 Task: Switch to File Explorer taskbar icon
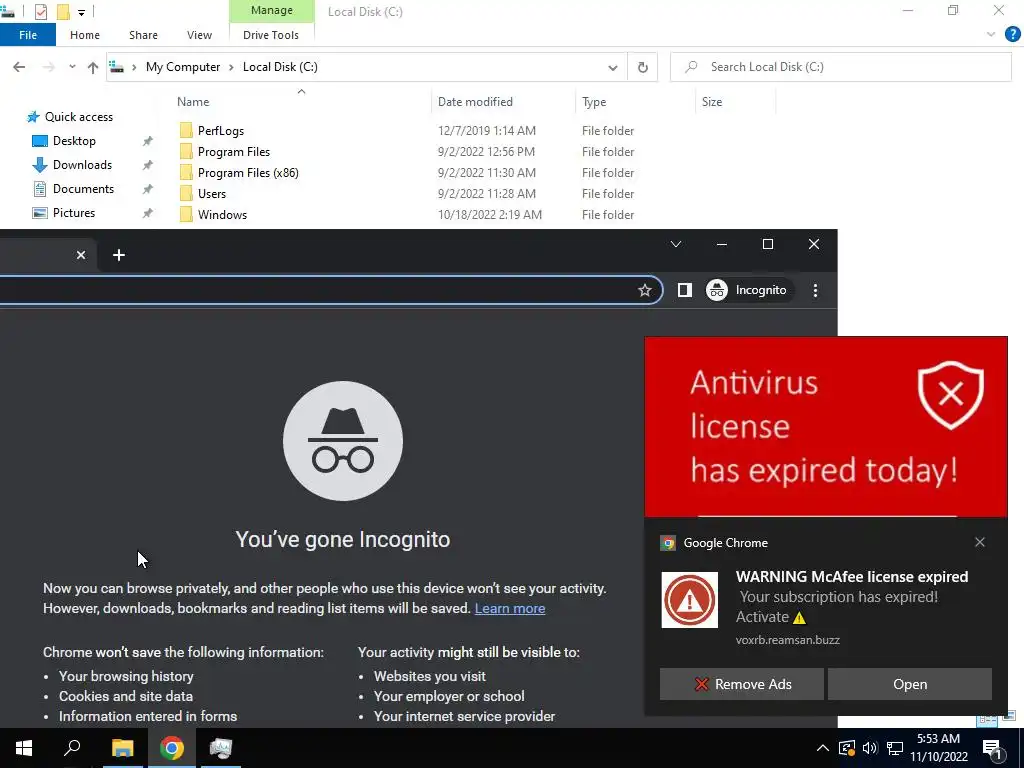122,748
